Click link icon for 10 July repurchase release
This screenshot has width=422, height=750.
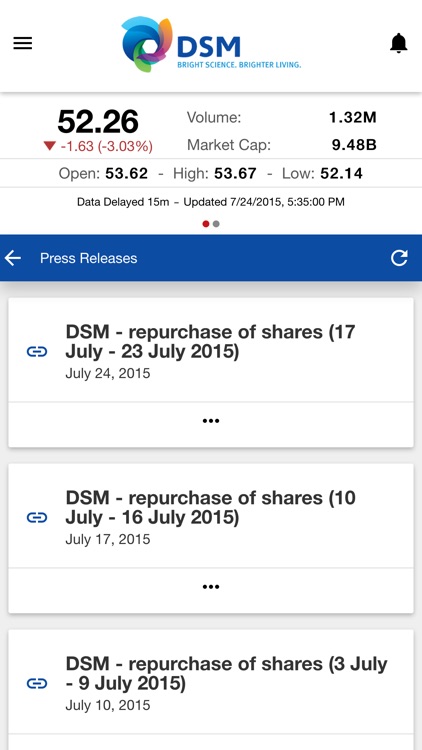[37, 518]
